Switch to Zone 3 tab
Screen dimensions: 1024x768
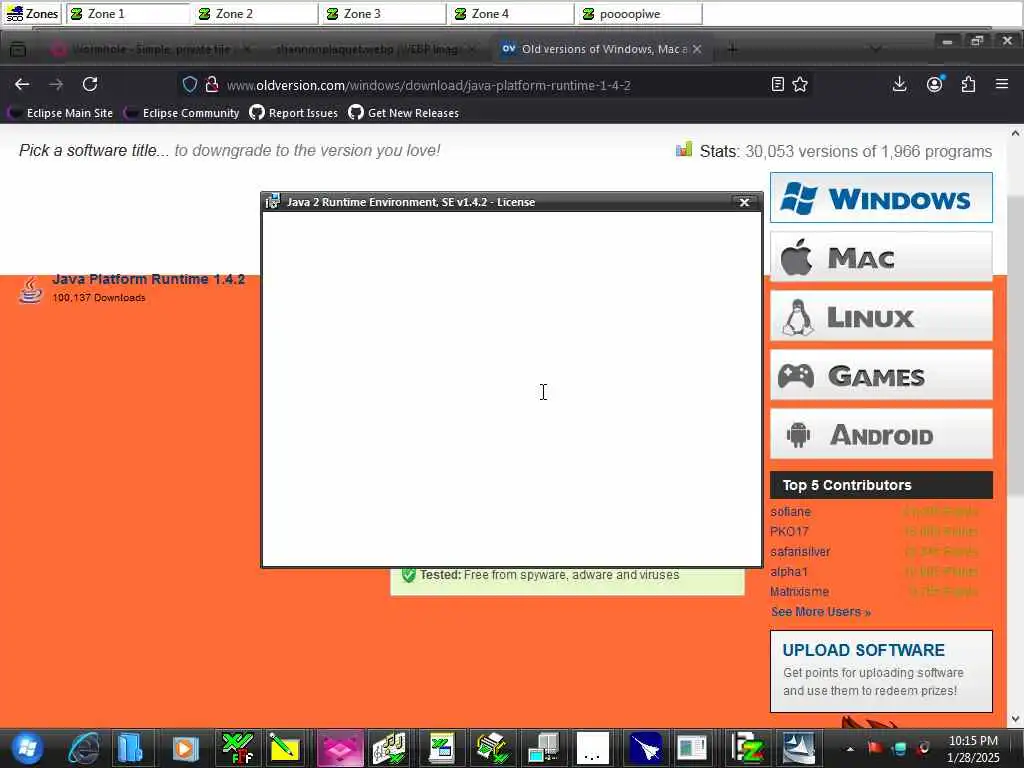pos(385,14)
